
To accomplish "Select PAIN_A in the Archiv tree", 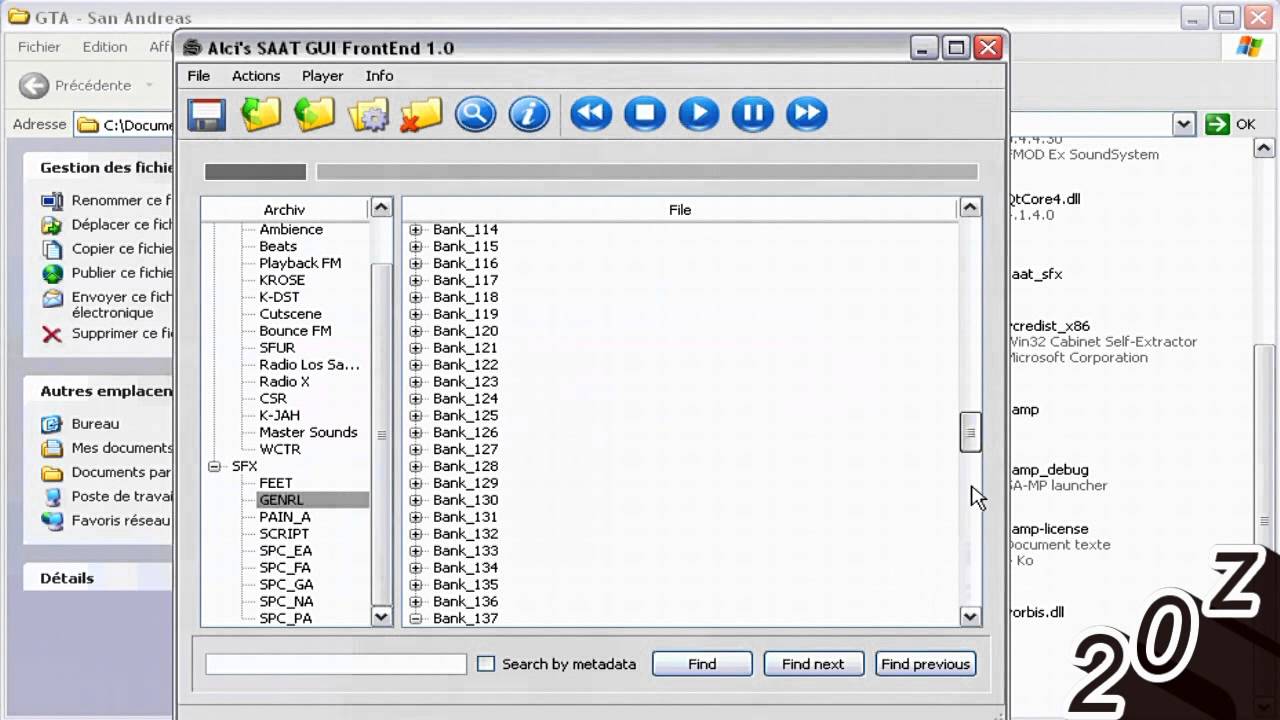I will [285, 517].
